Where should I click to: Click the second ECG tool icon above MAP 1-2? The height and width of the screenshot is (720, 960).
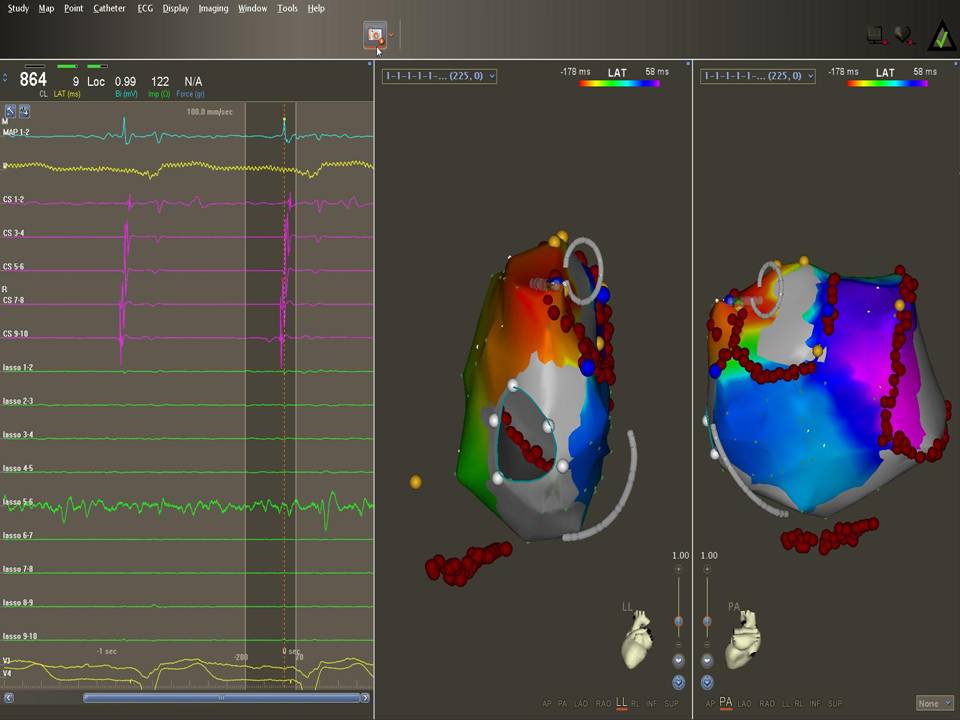[23, 110]
